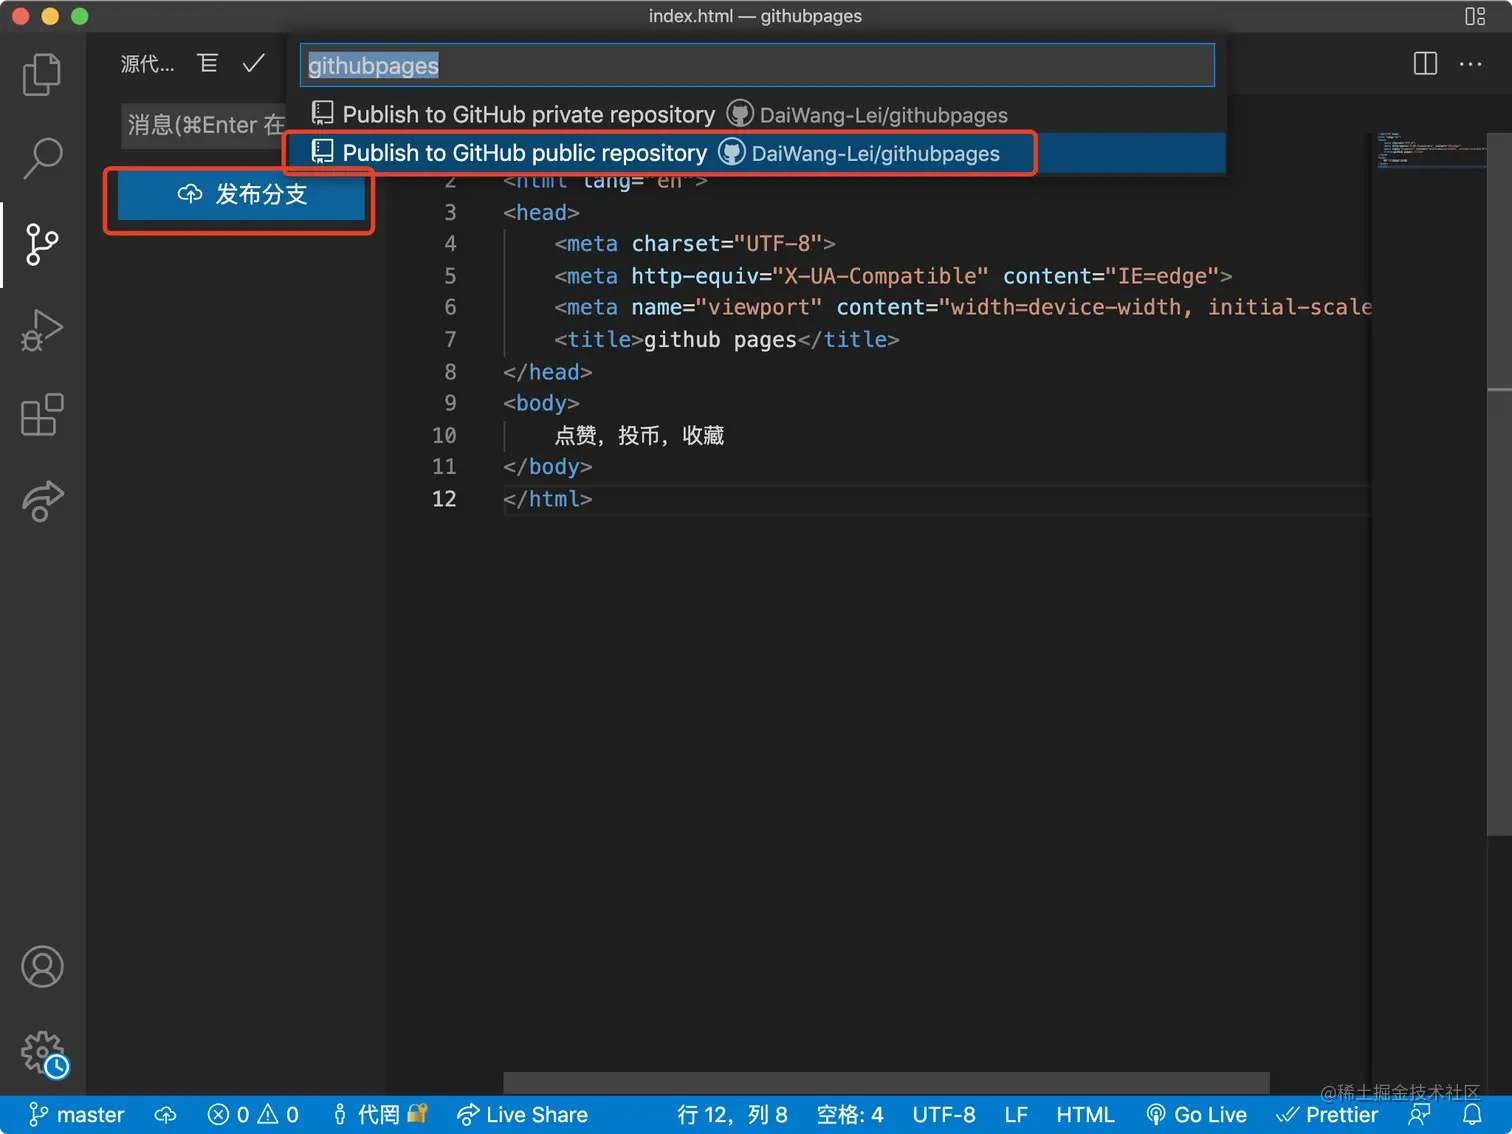Viewport: 1512px width, 1134px height.
Task: Click the viewport meta tag line
Action: (x=962, y=308)
